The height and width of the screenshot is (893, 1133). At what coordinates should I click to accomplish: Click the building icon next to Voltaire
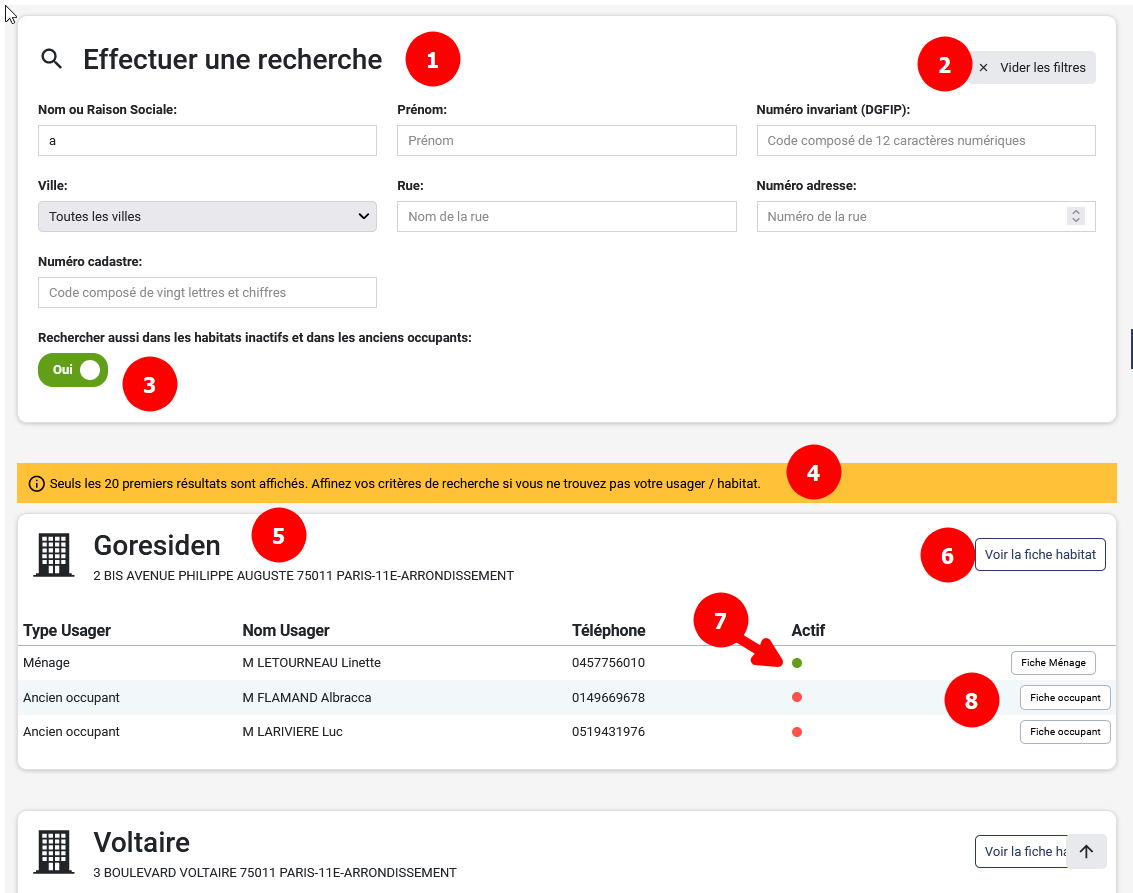(x=53, y=852)
